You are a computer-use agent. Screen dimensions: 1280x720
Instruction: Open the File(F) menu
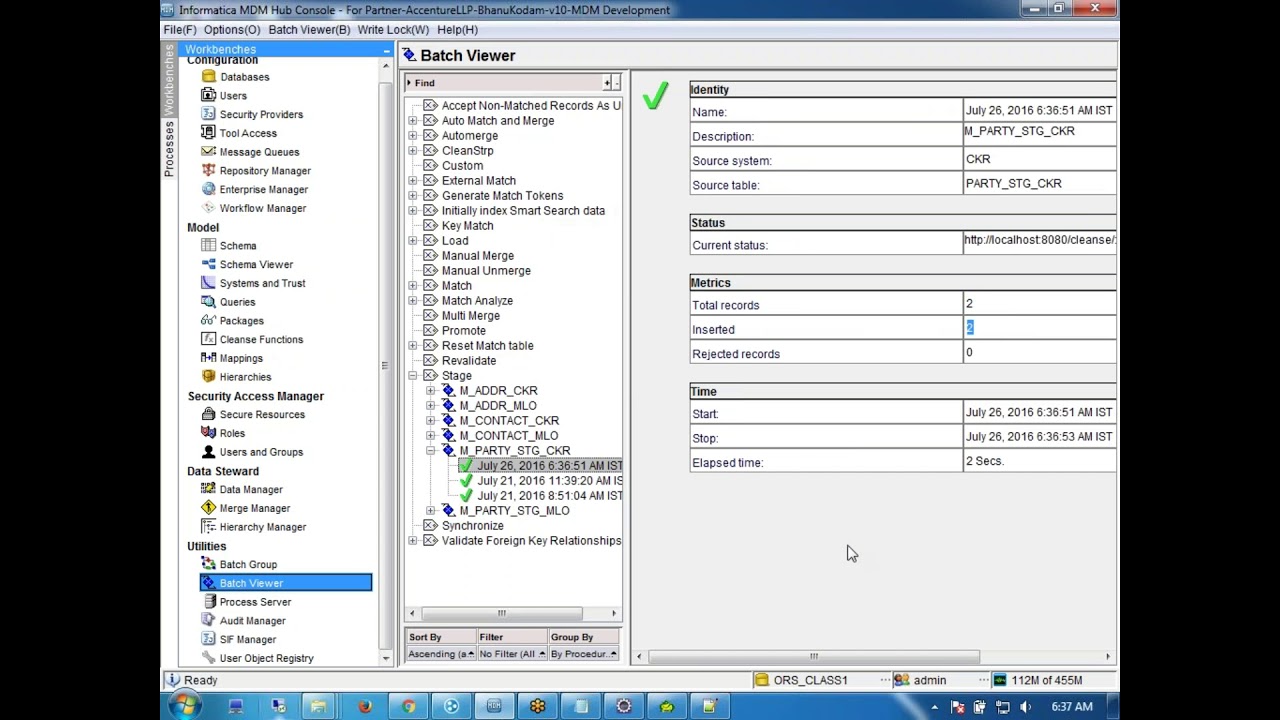click(x=180, y=30)
